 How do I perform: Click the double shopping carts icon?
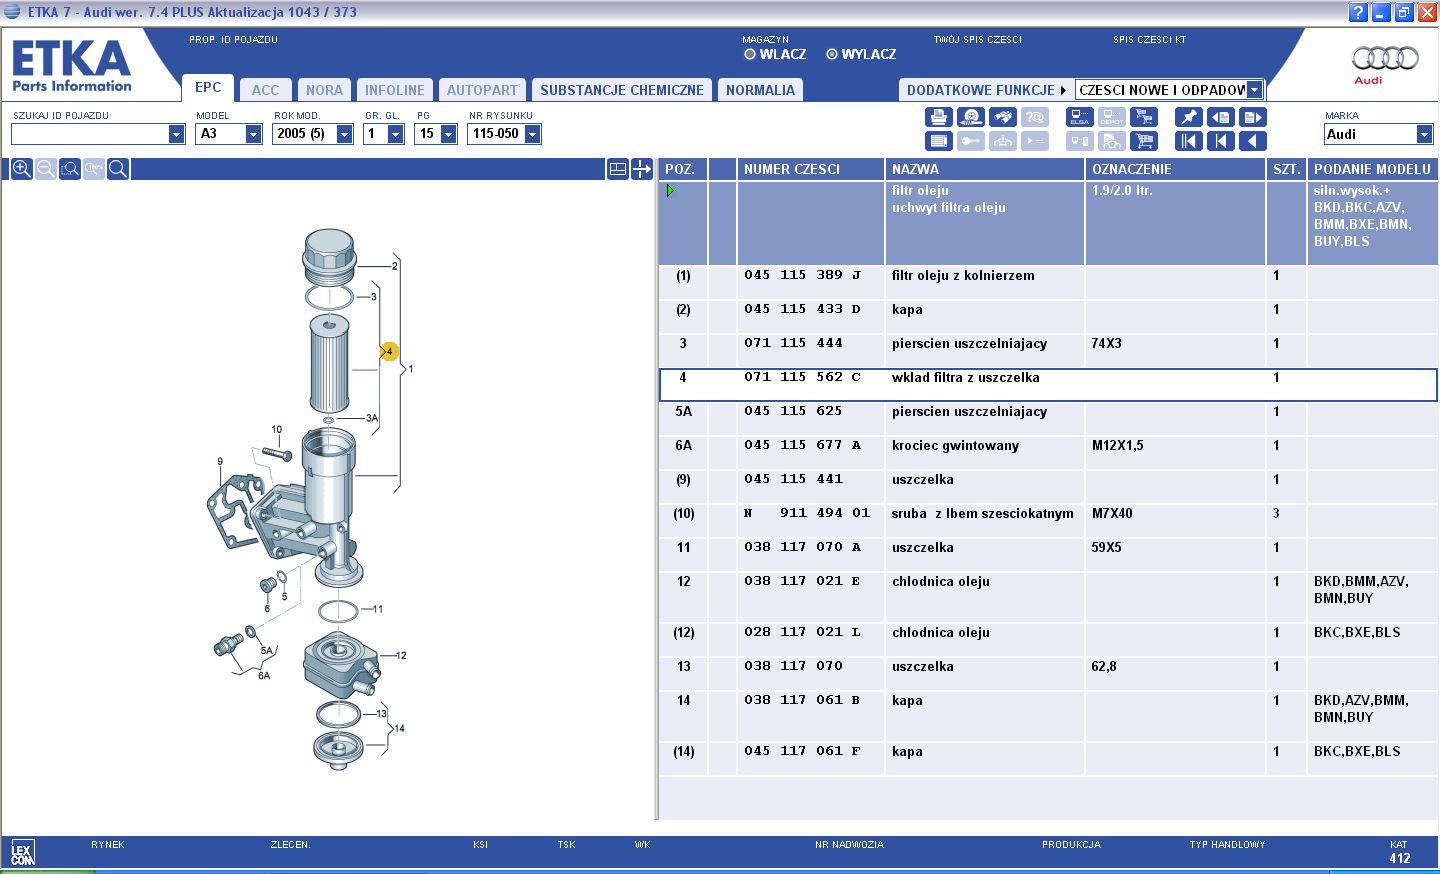tap(1143, 117)
